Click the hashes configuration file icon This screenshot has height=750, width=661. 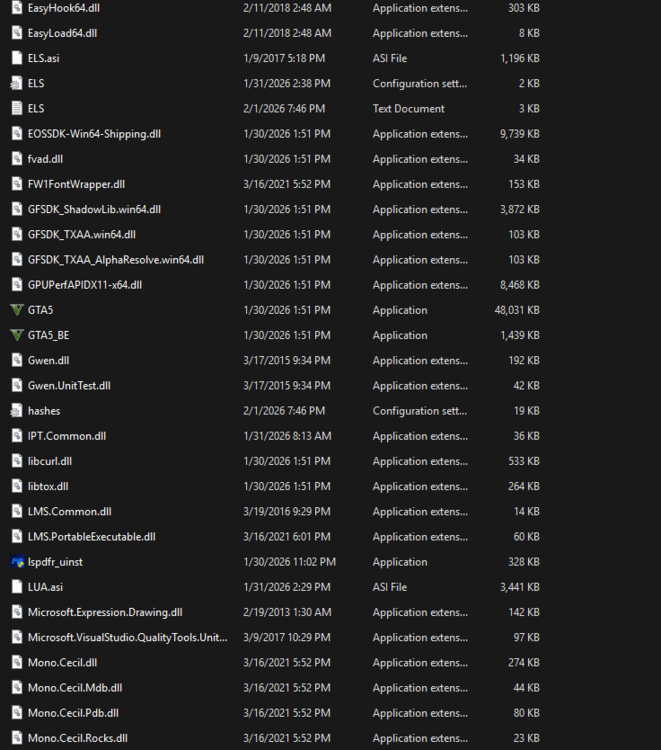click(x=17, y=411)
